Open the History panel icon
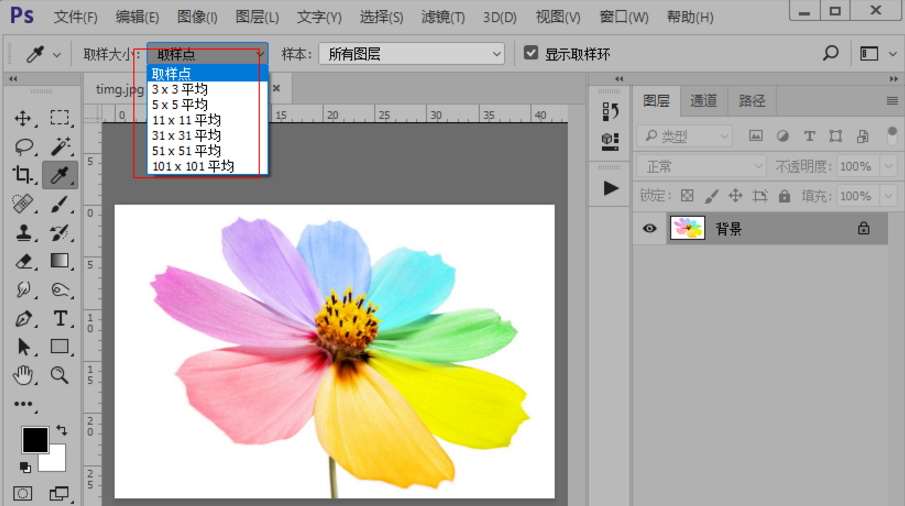This screenshot has width=905, height=506. point(610,111)
